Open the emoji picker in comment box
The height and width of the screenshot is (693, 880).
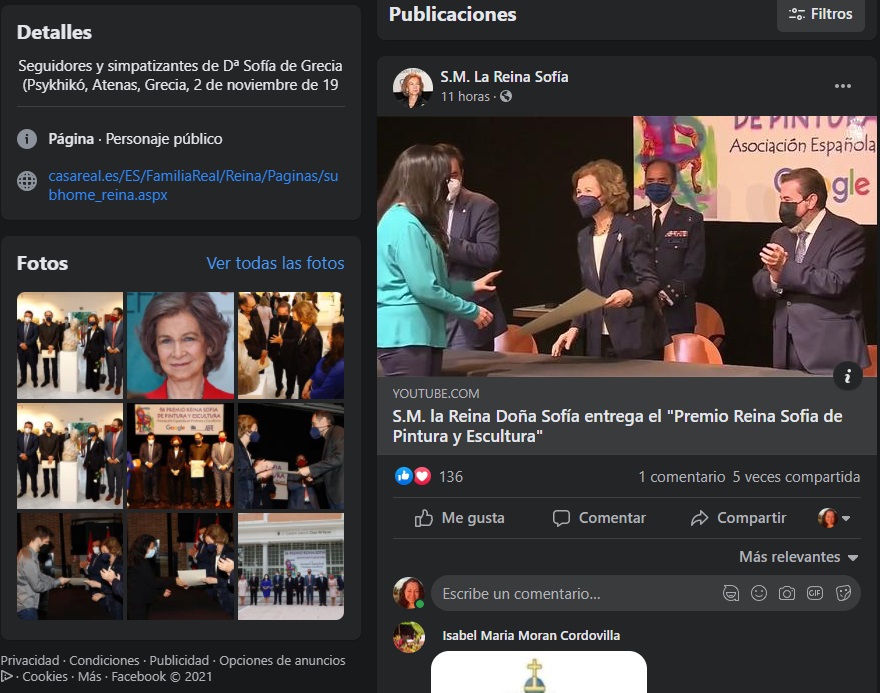(x=759, y=593)
